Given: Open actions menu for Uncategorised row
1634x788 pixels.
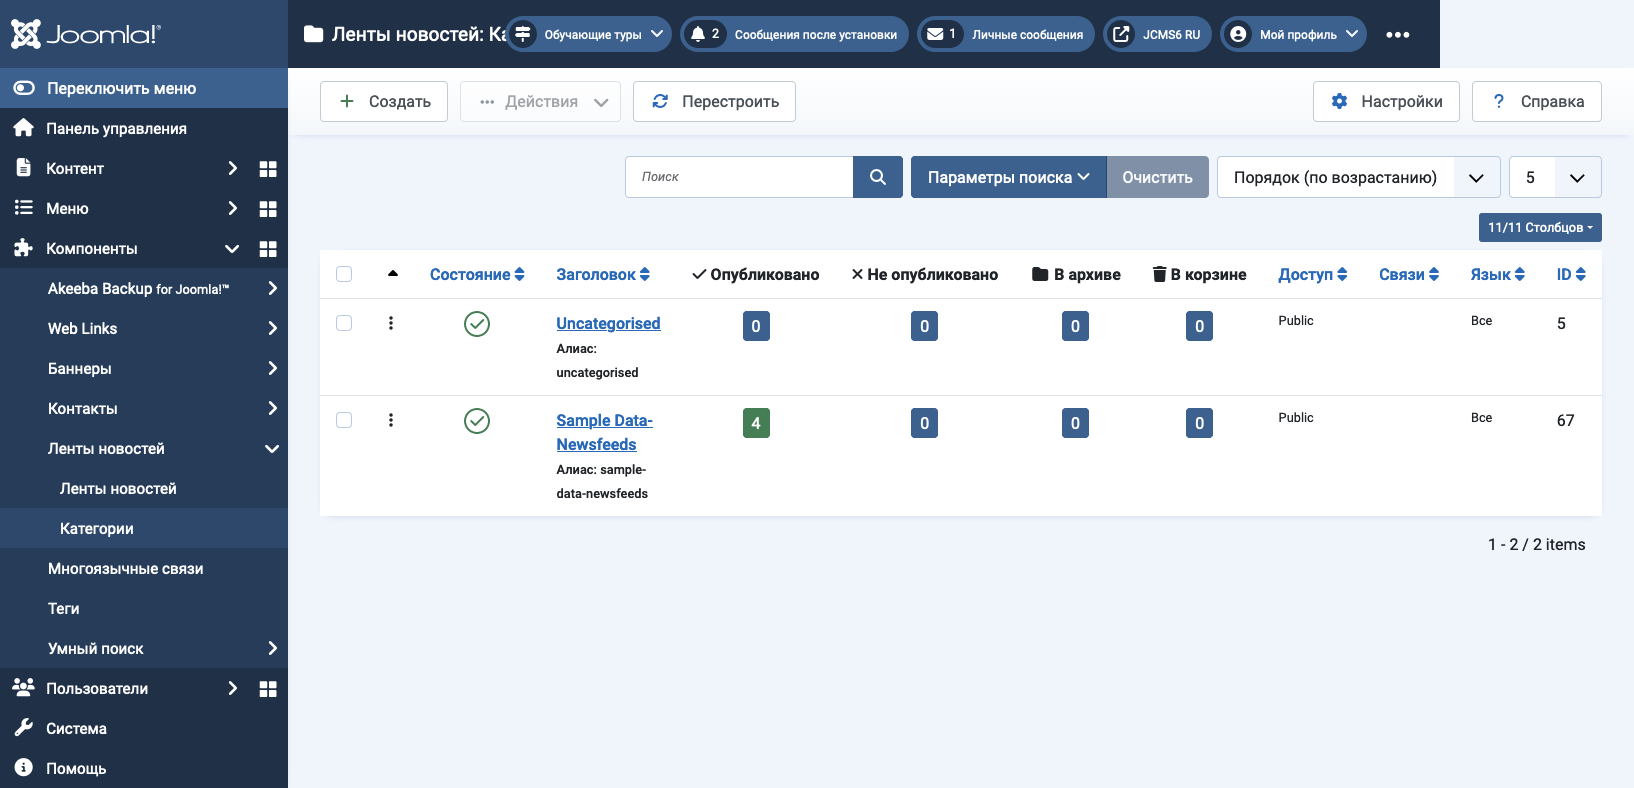Looking at the screenshot, I should click(x=391, y=323).
